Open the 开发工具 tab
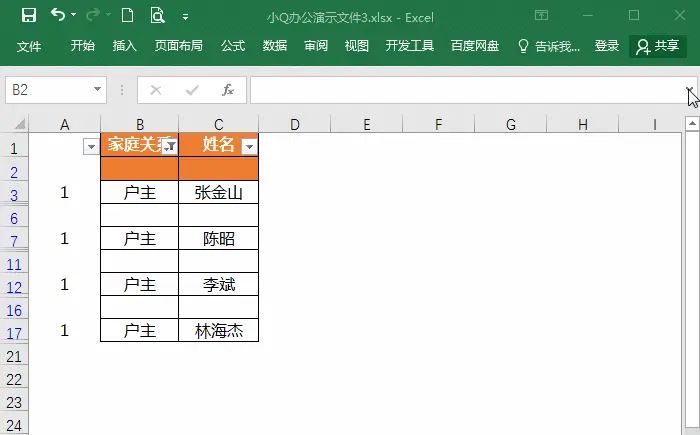The image size is (700, 435). pos(410,46)
